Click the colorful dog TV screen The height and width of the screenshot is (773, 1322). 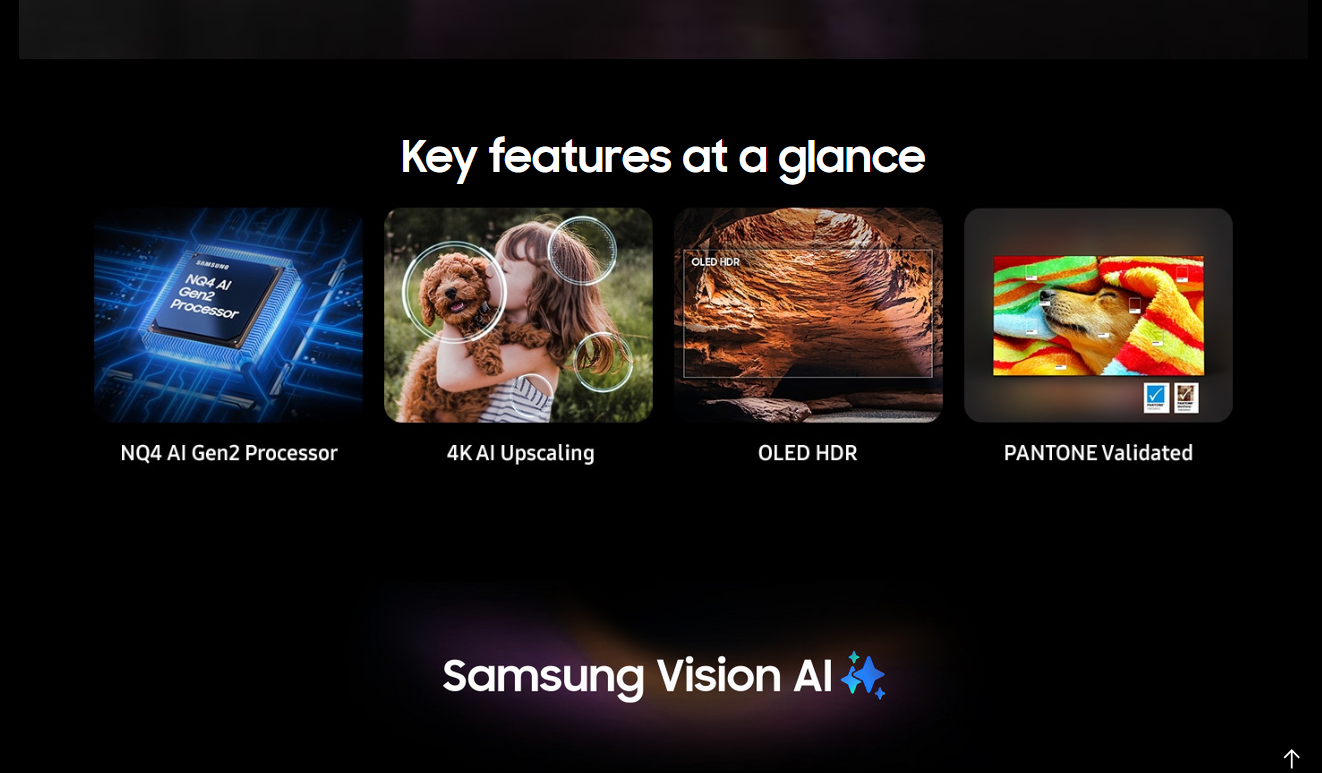[1098, 315]
